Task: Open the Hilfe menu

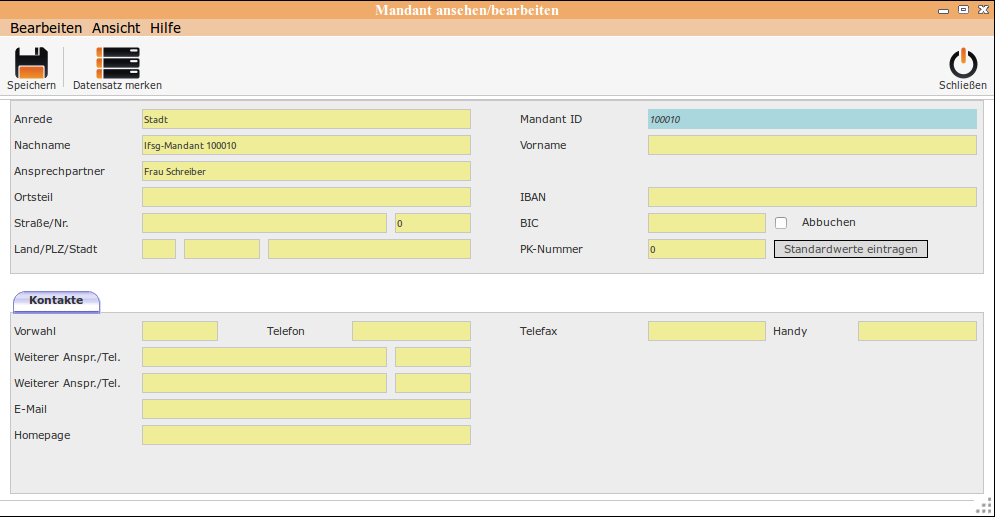Action: (165, 28)
